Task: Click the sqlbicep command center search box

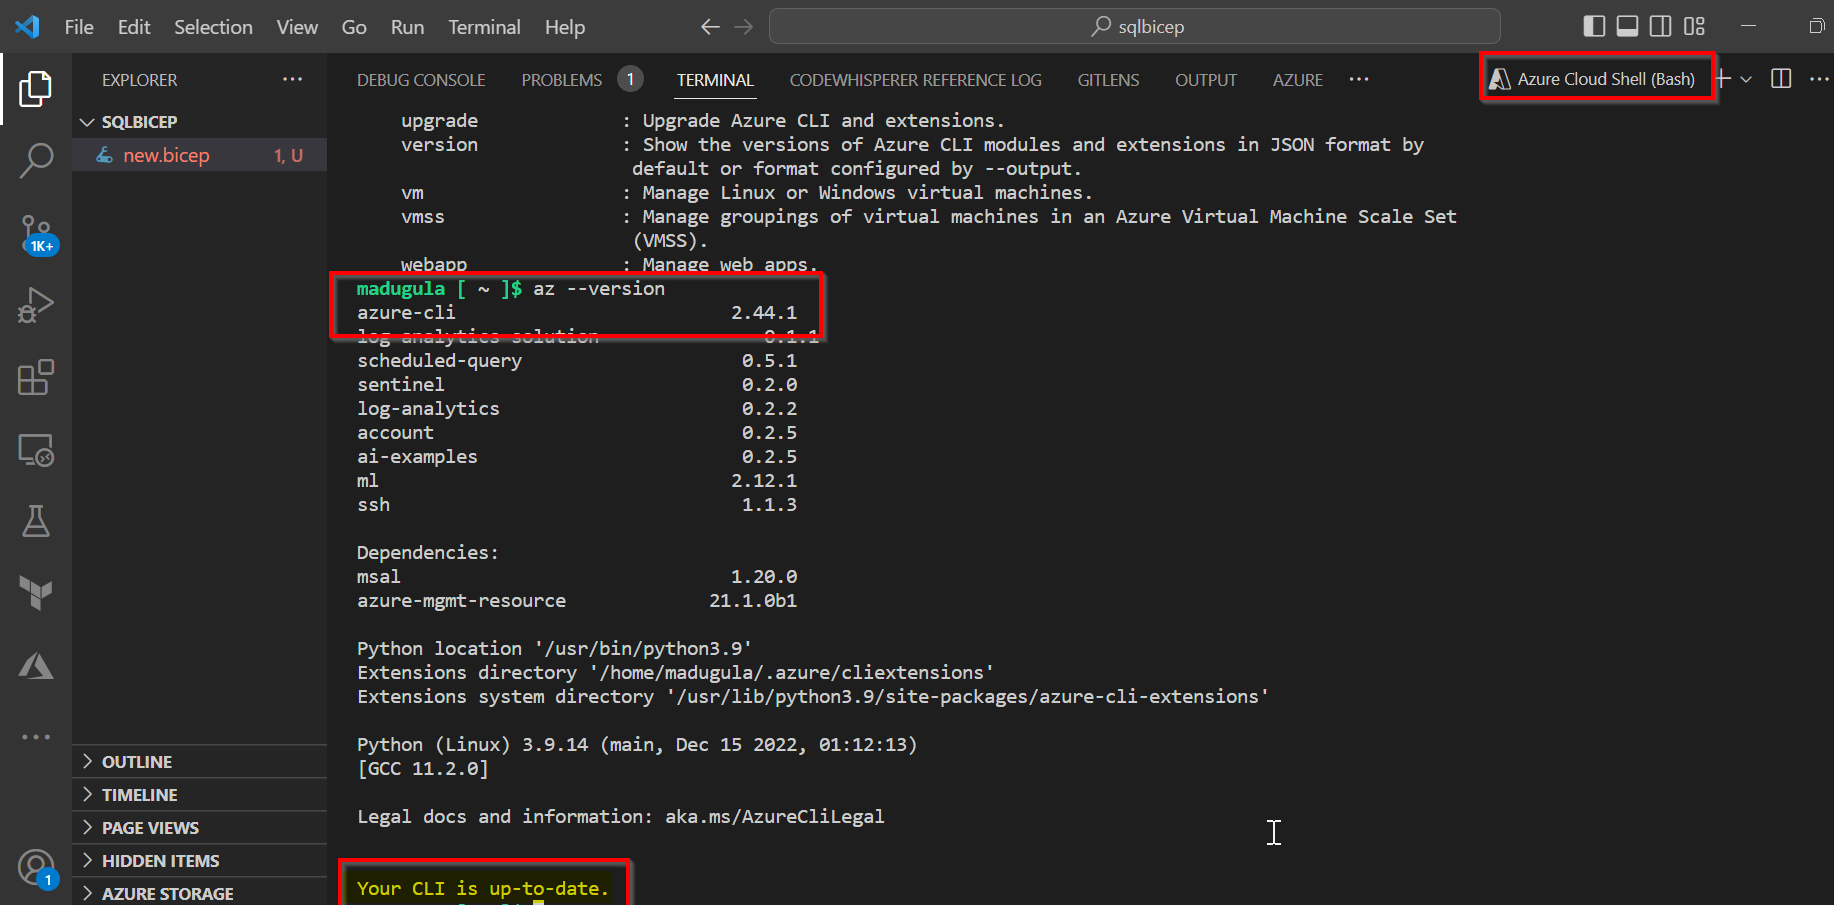Action: (1135, 27)
